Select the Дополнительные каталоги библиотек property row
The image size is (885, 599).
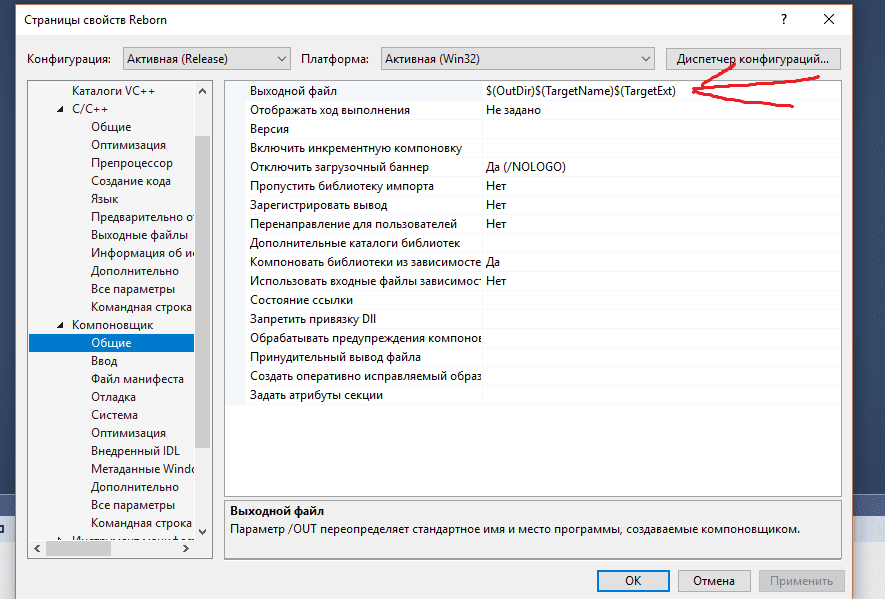pos(354,243)
